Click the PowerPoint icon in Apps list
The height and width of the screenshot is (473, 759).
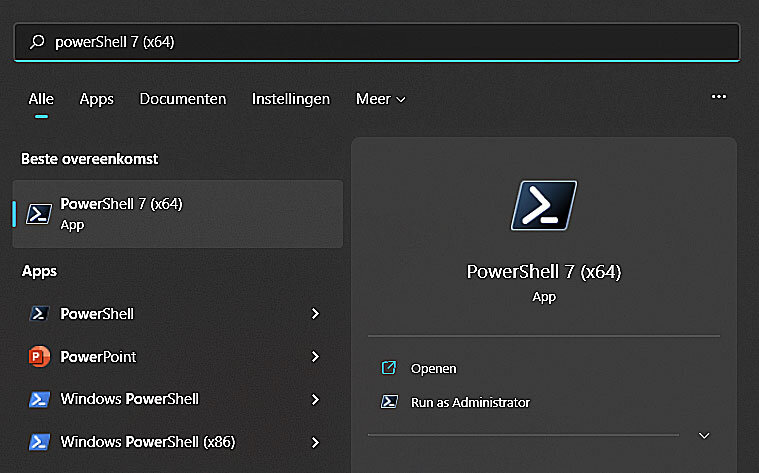[39, 356]
